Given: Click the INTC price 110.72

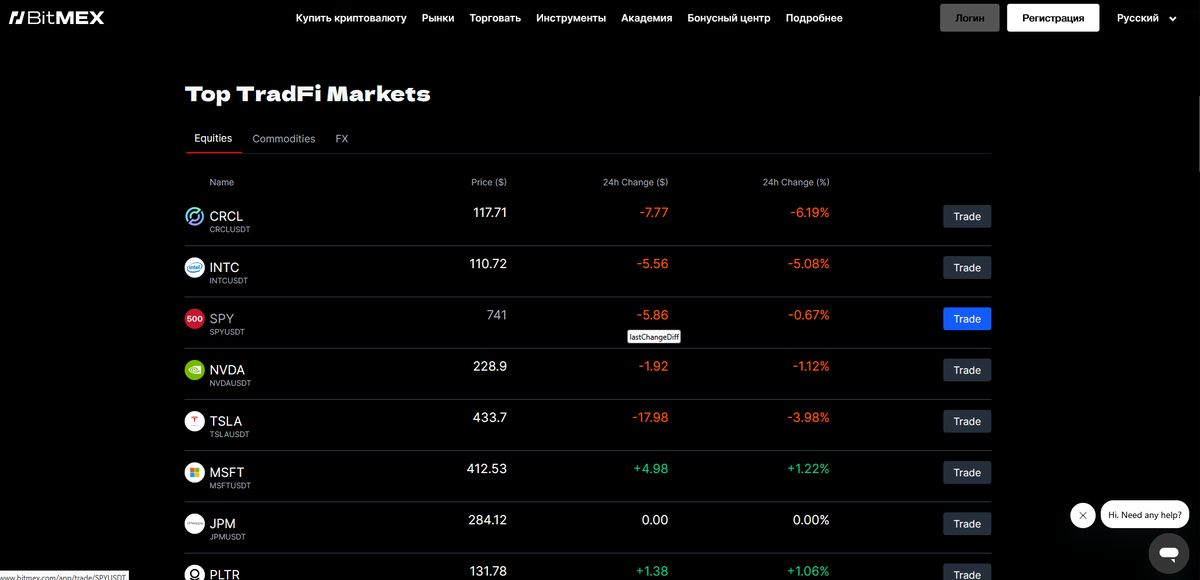Looking at the screenshot, I should click(x=488, y=263).
